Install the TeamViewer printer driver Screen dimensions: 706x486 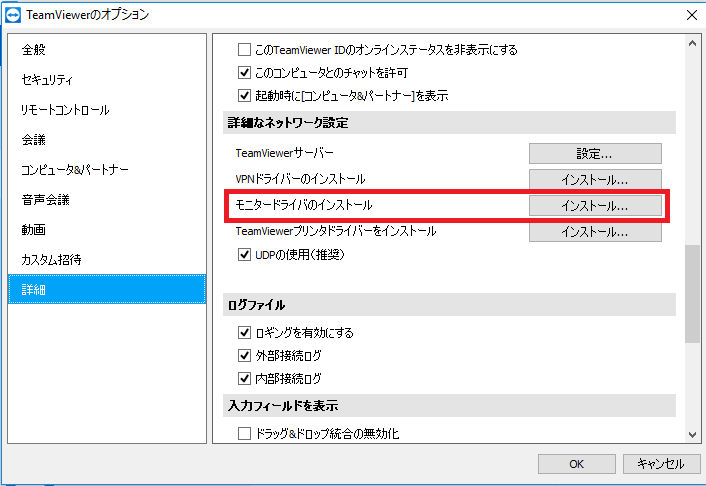pyautogui.click(x=595, y=232)
